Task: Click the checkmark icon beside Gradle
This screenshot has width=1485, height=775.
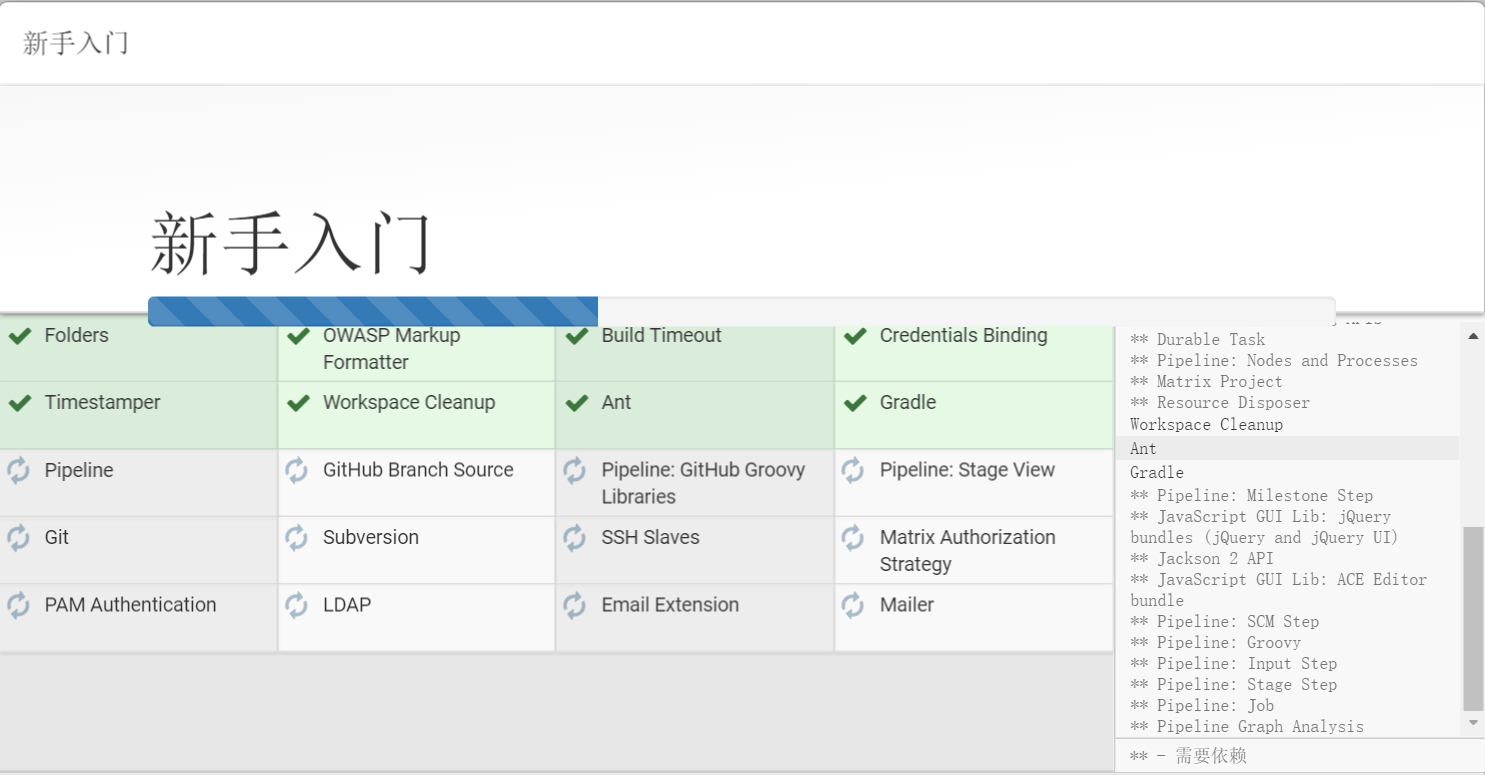Action: coord(855,403)
